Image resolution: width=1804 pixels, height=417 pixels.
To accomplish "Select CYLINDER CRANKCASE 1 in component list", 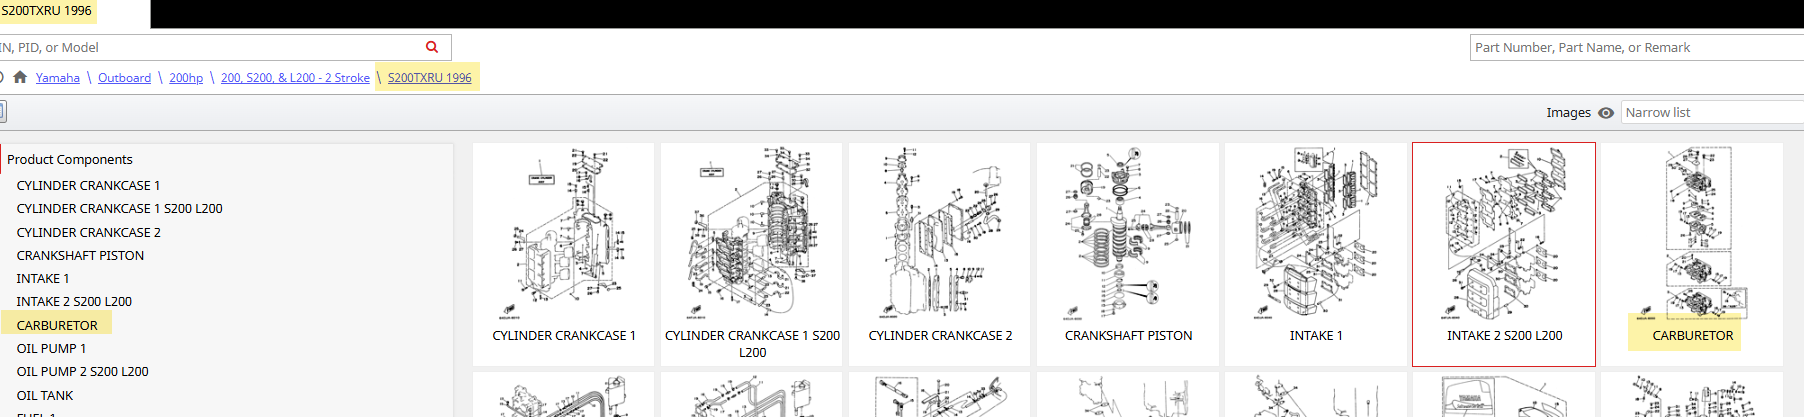I will (88, 186).
